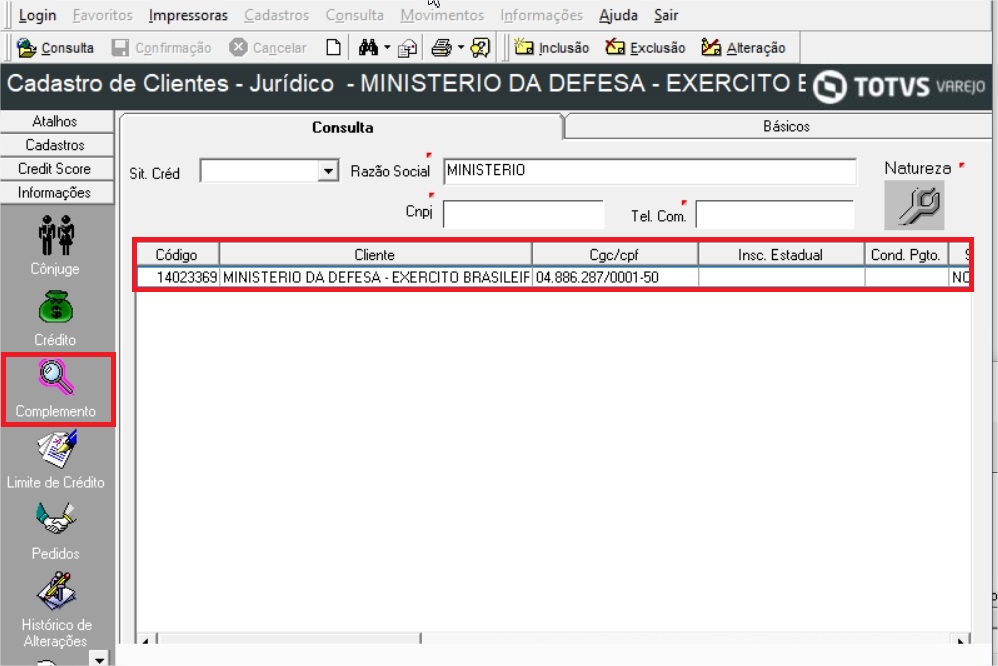Click the Confirmação save icon
The image size is (998, 666).
[120, 48]
